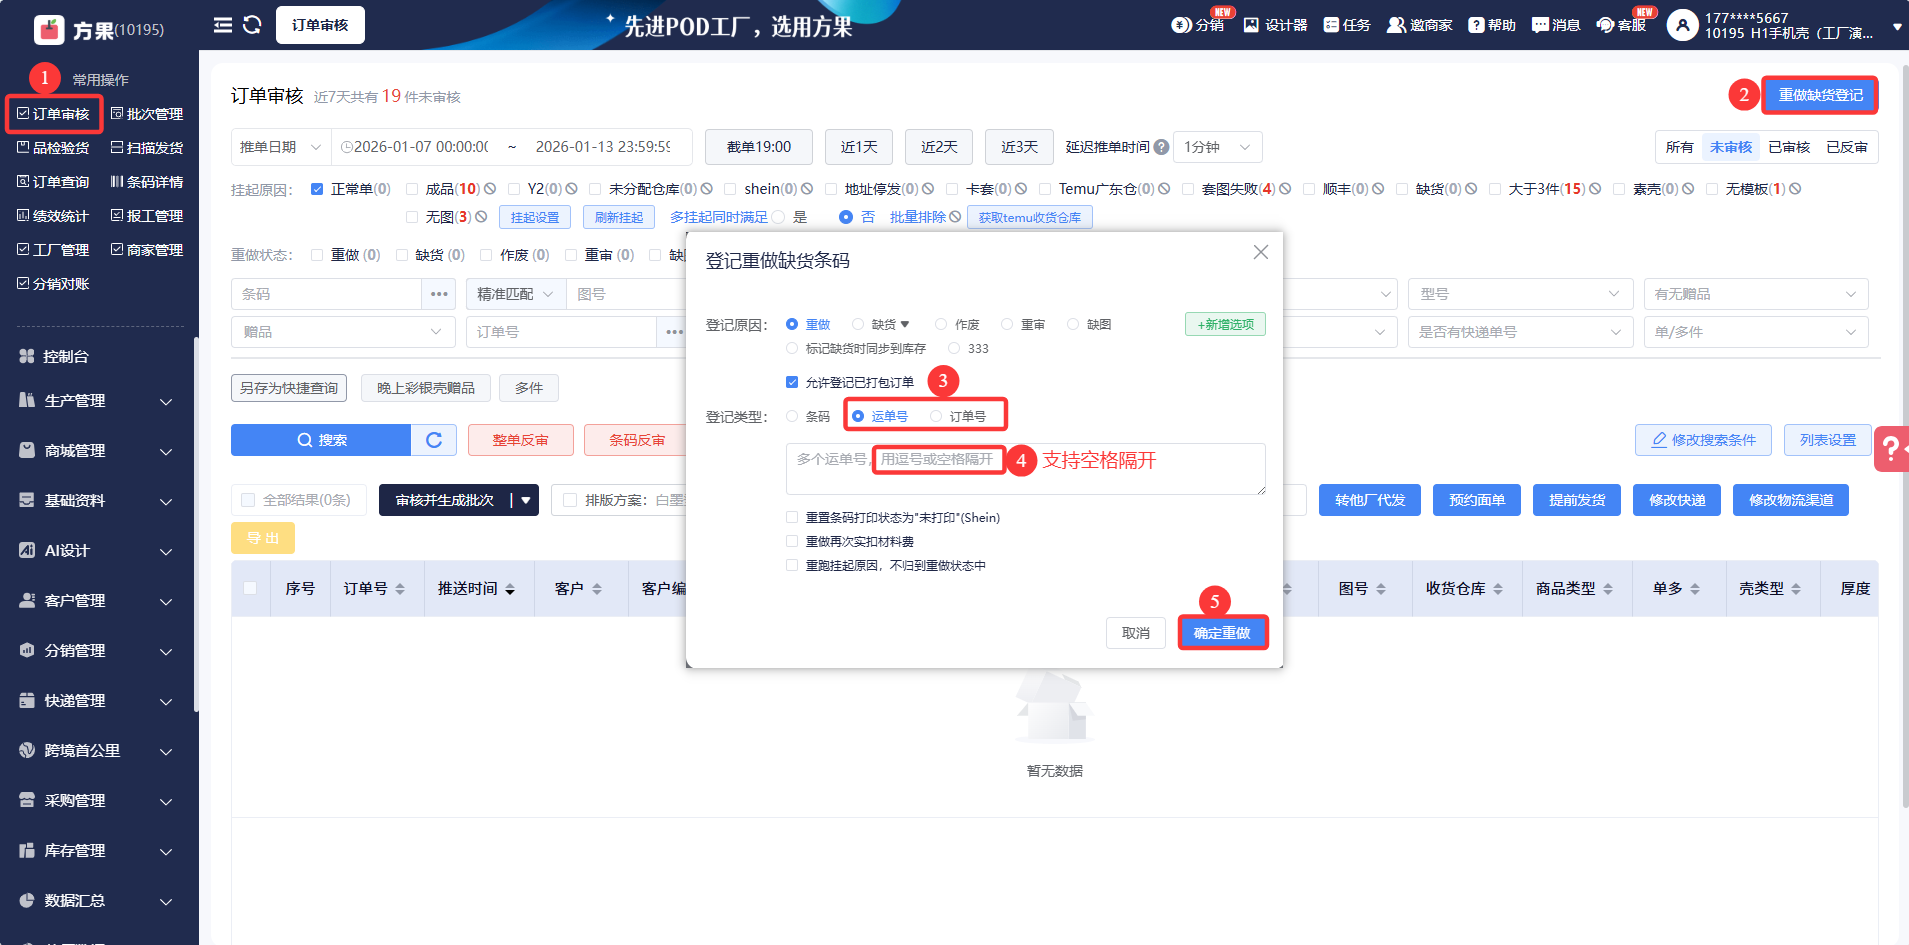
Task: Click the reset icon beside 搜索
Action: click(x=434, y=440)
